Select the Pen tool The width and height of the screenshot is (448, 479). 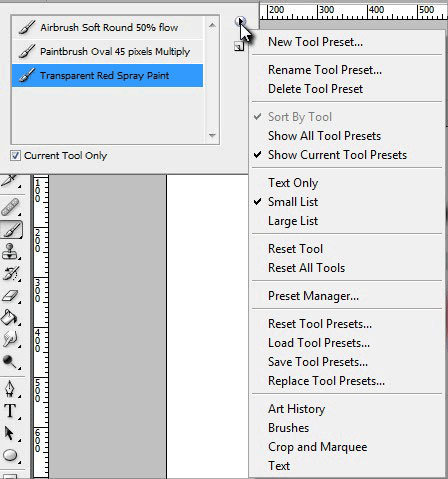(x=10, y=389)
